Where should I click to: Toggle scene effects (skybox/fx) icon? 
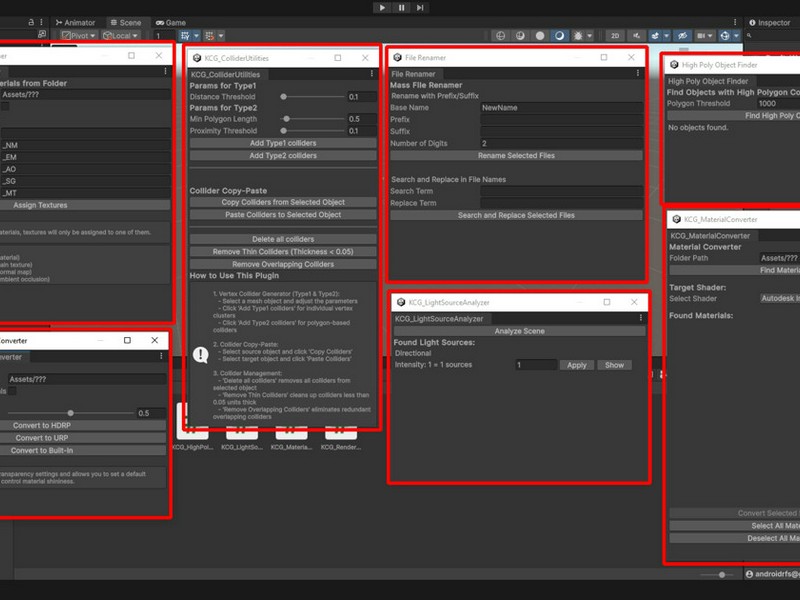click(655, 36)
